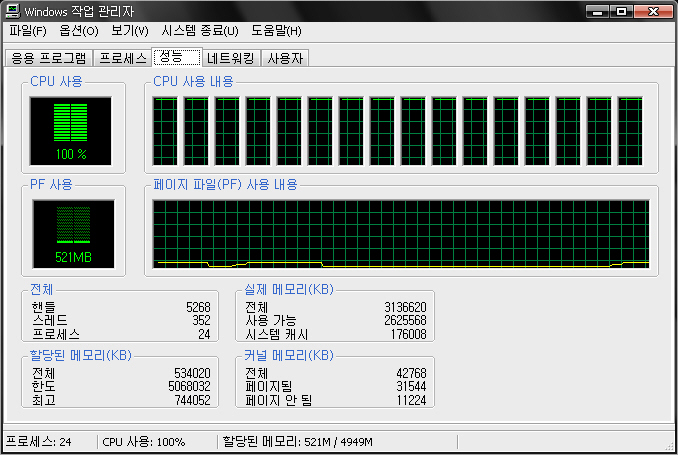678x455 pixels.
Task: Click the nonpaged kernel value 11224
Action: click(412, 400)
